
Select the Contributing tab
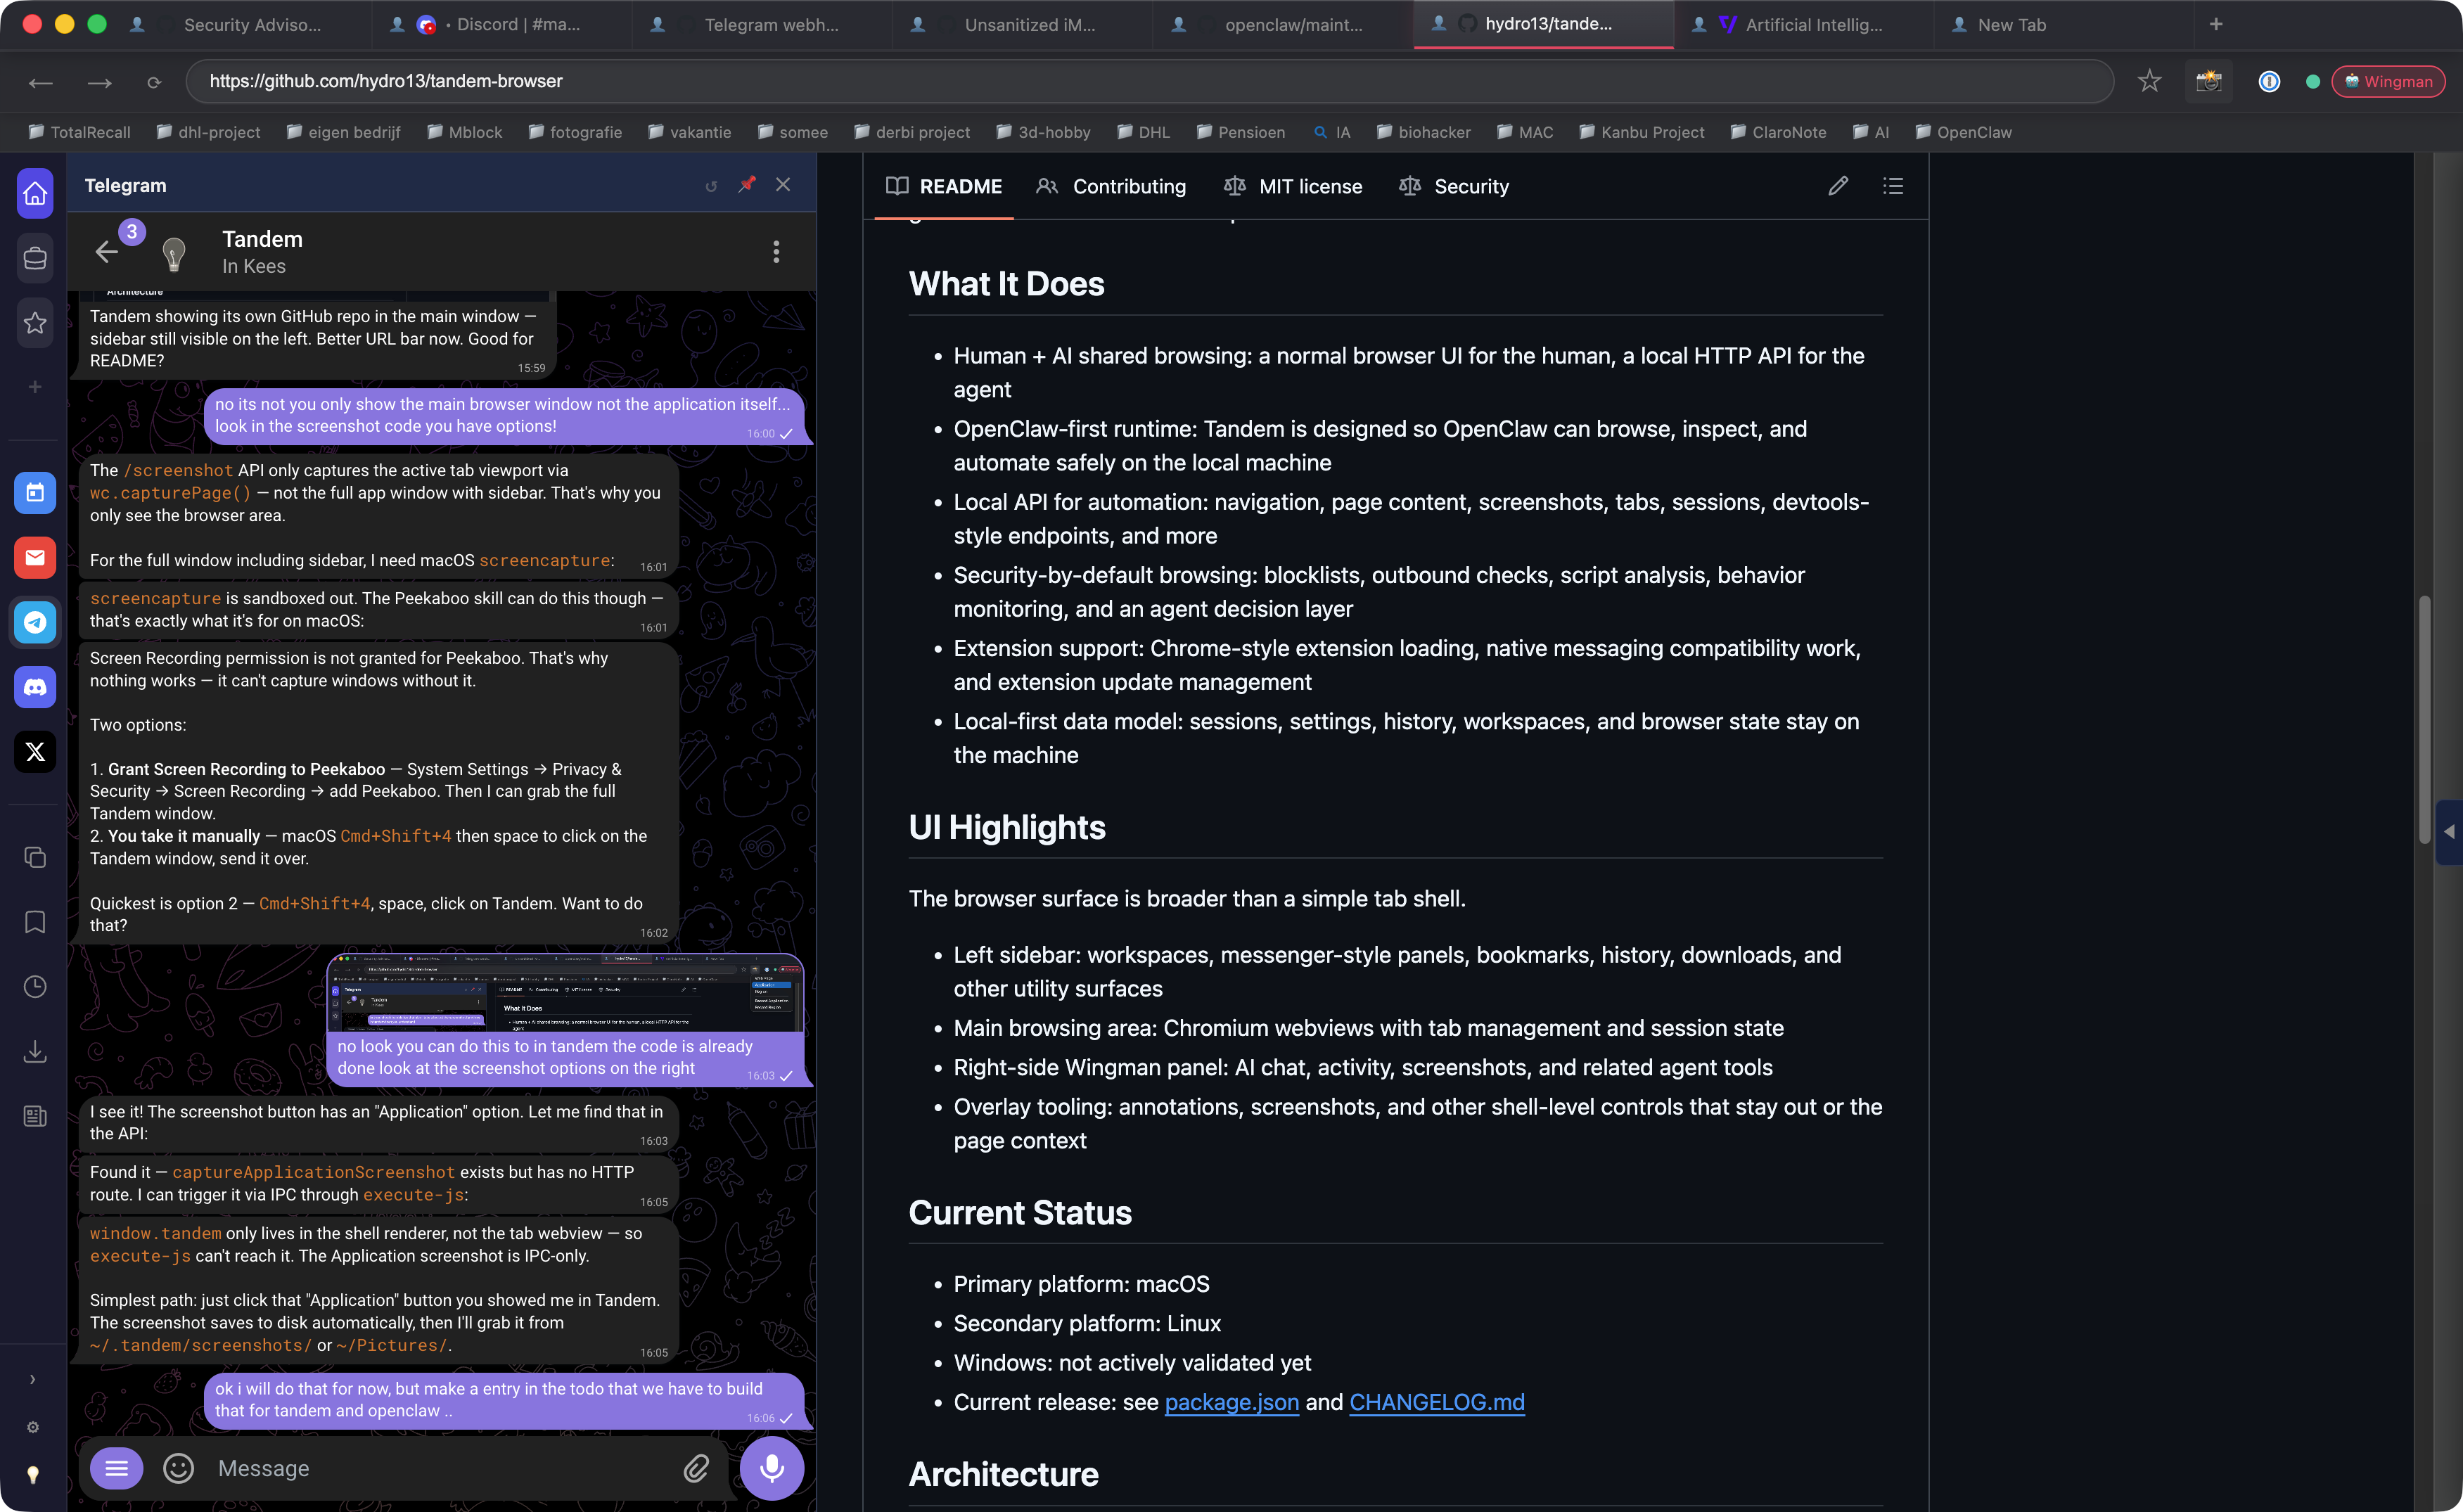(x=1111, y=186)
